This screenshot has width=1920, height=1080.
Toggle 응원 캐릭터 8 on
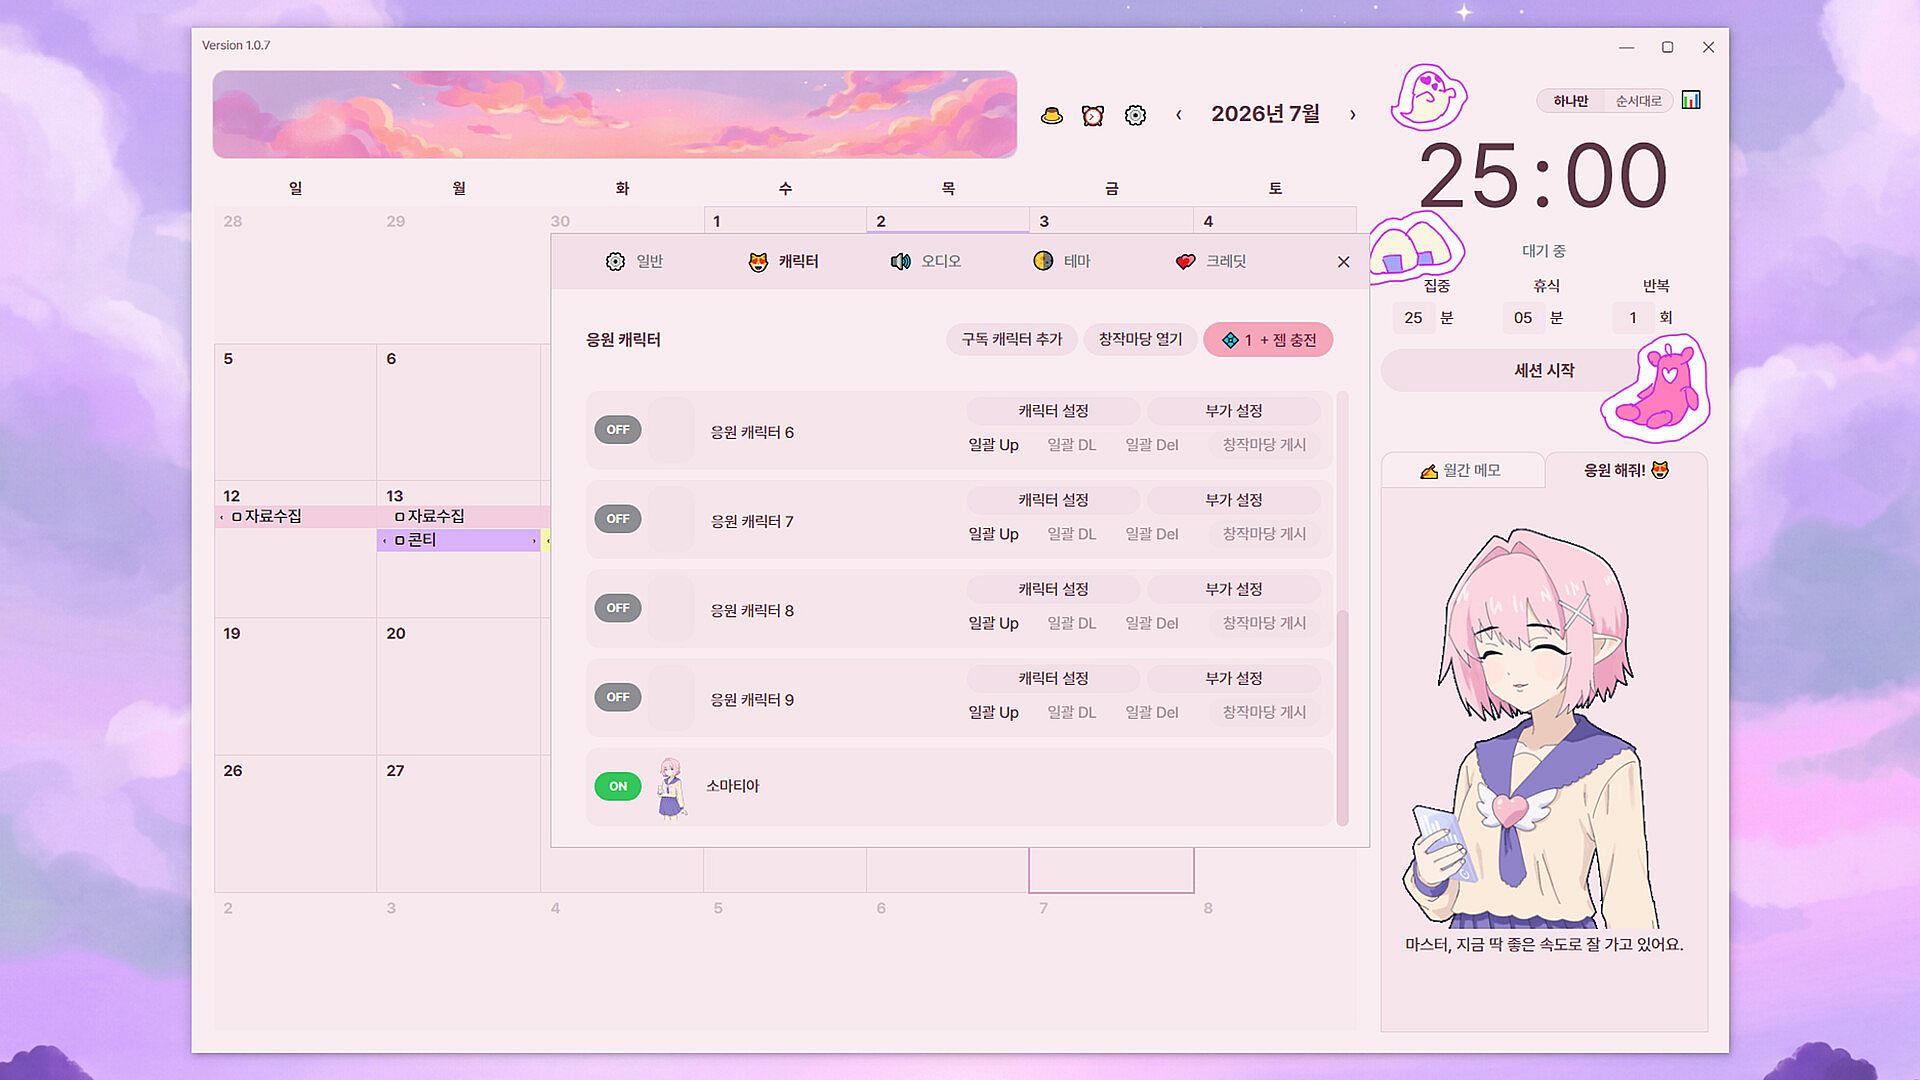pos(618,608)
